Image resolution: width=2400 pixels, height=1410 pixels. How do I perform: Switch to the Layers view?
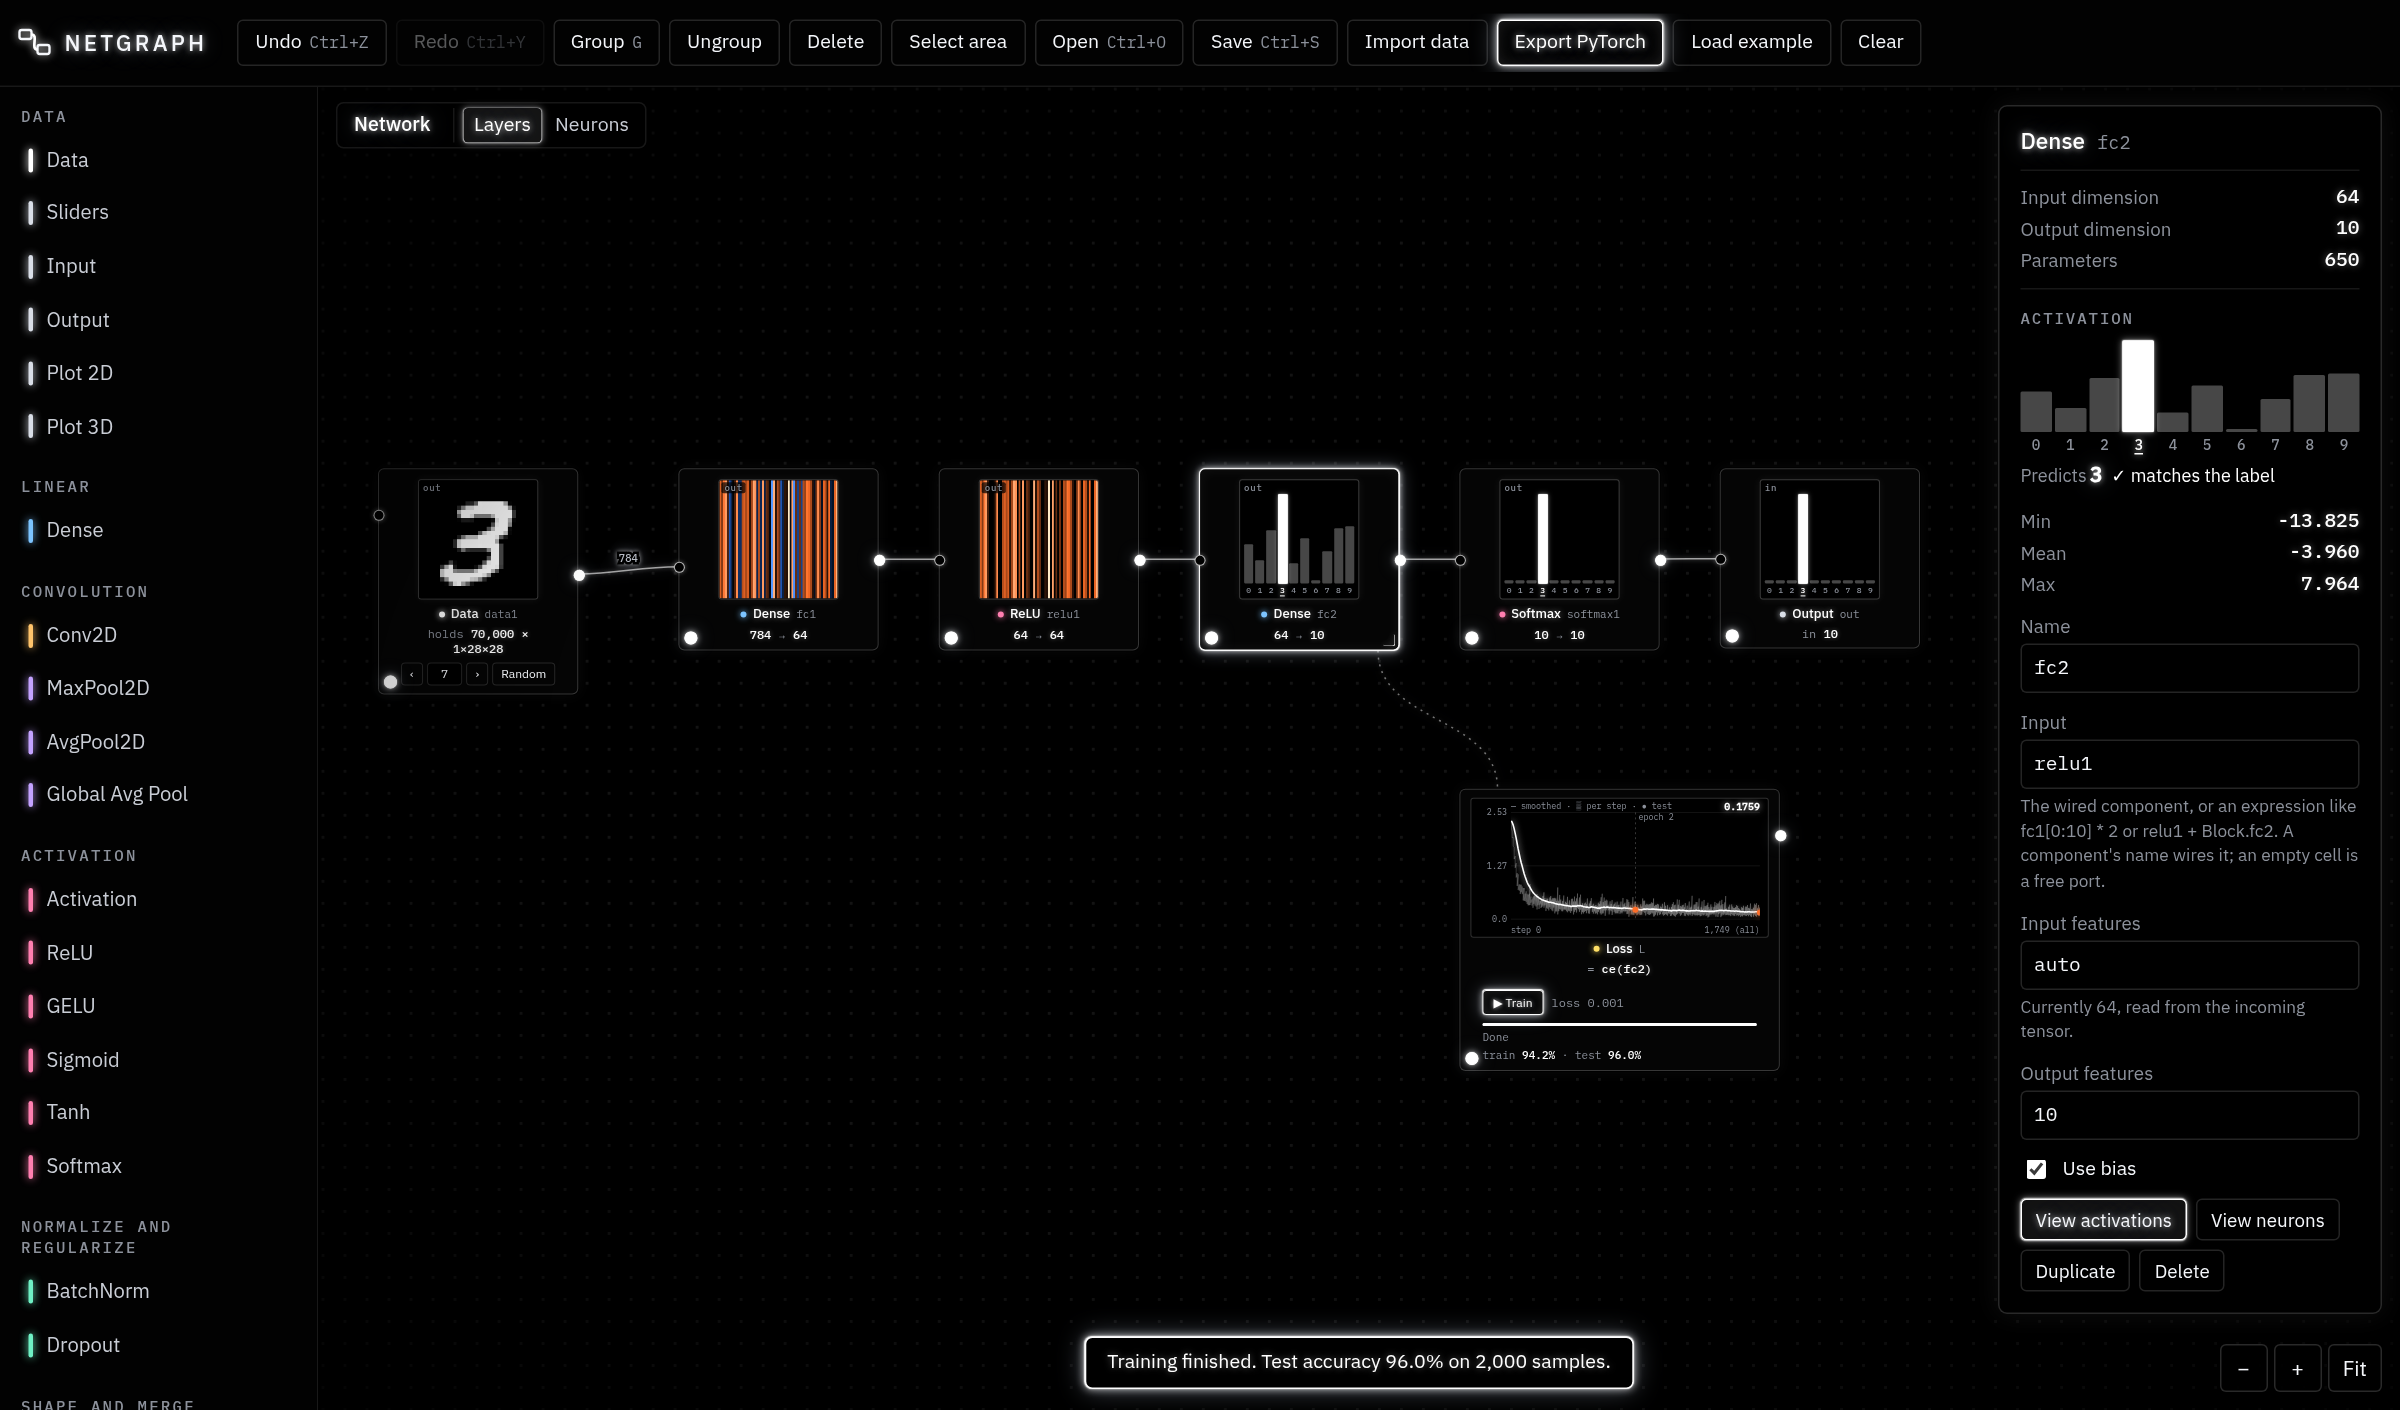(x=502, y=125)
